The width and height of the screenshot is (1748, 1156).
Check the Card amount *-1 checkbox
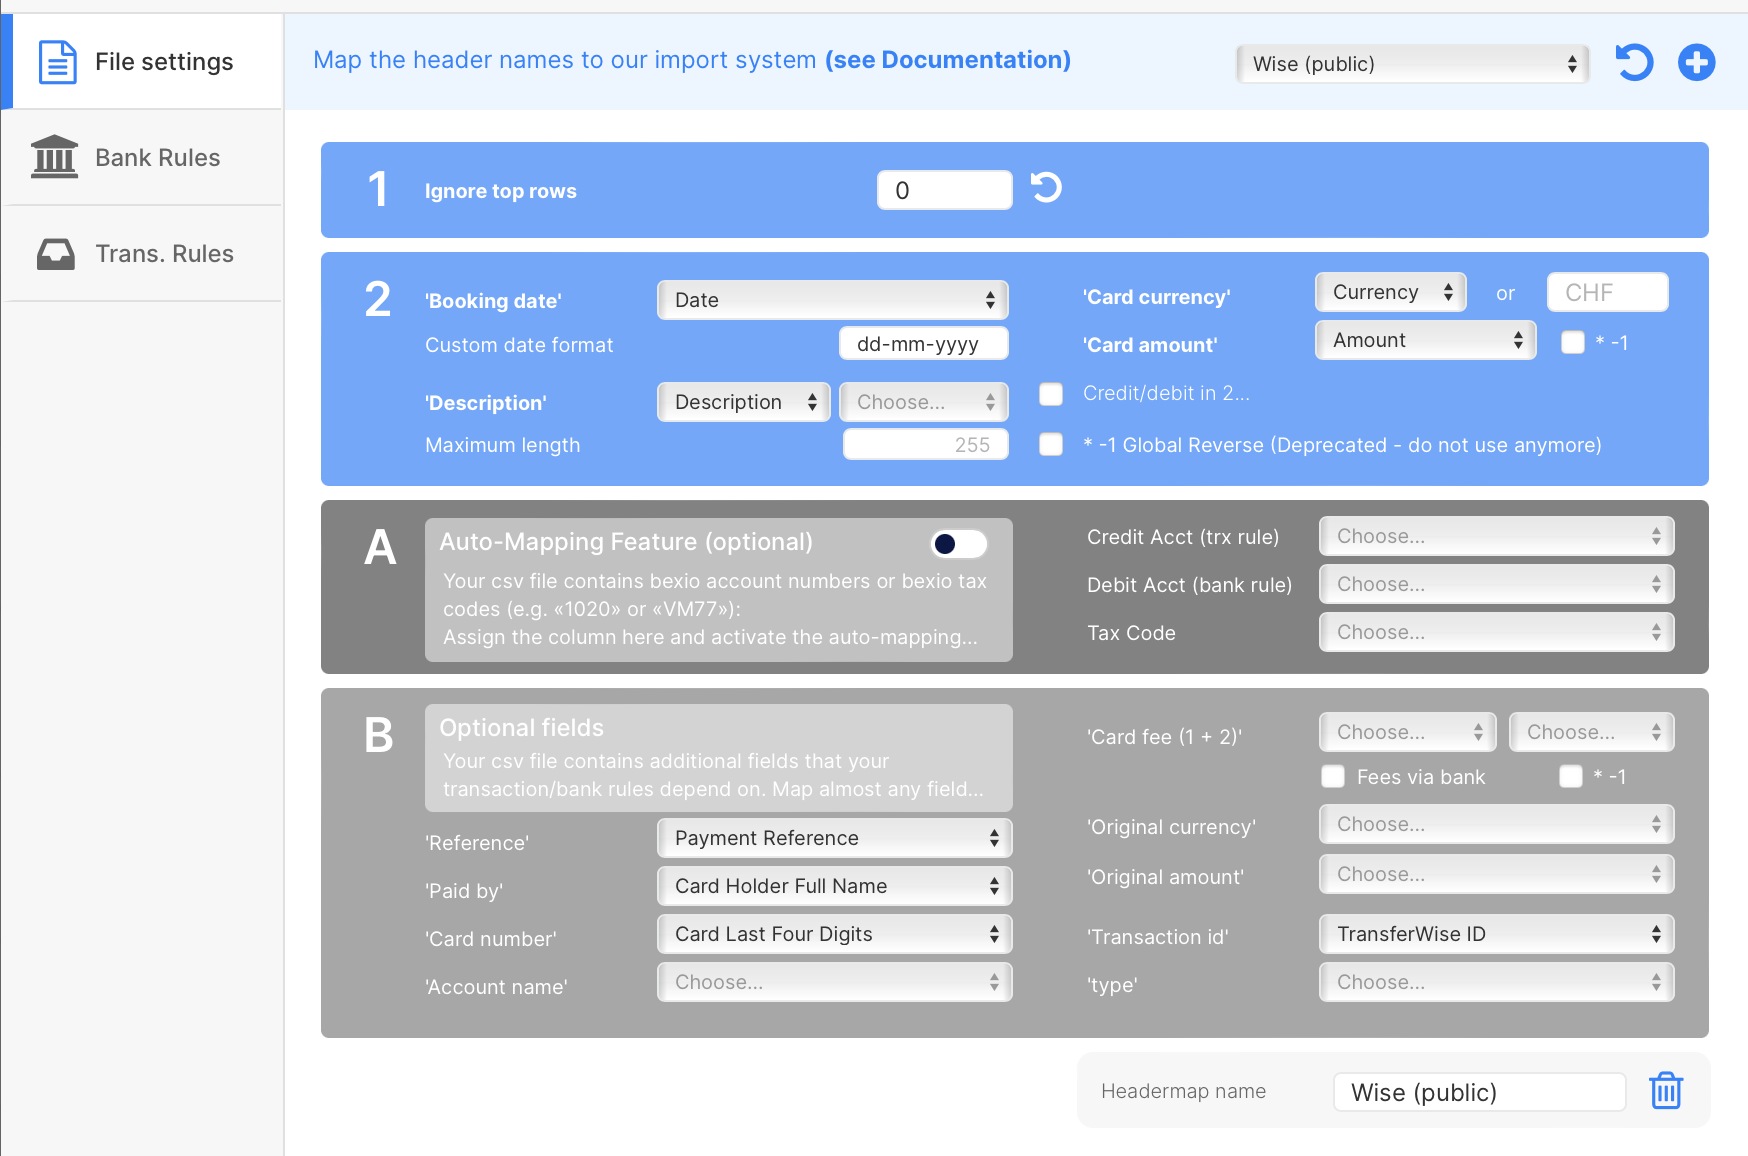pyautogui.click(x=1573, y=342)
